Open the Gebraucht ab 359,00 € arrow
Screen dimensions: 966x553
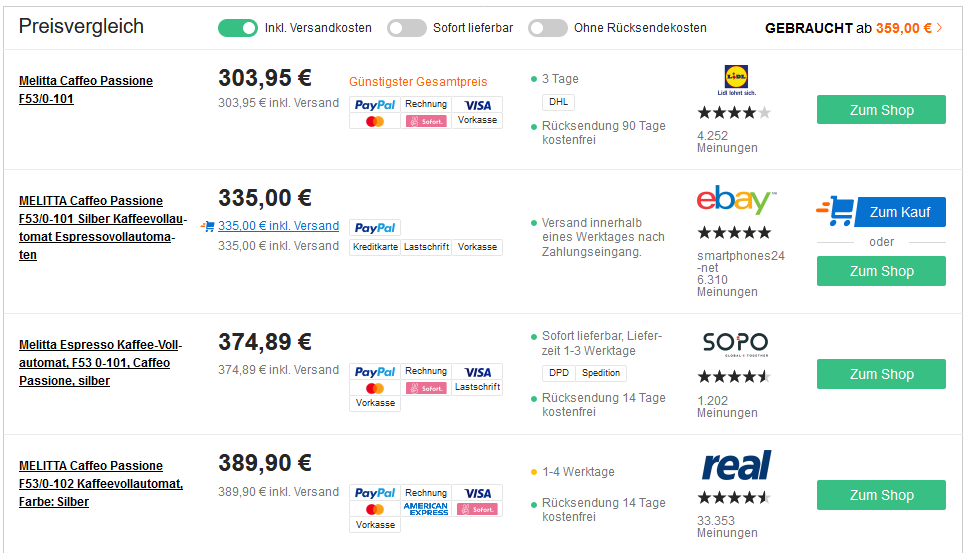pyautogui.click(x=939, y=28)
